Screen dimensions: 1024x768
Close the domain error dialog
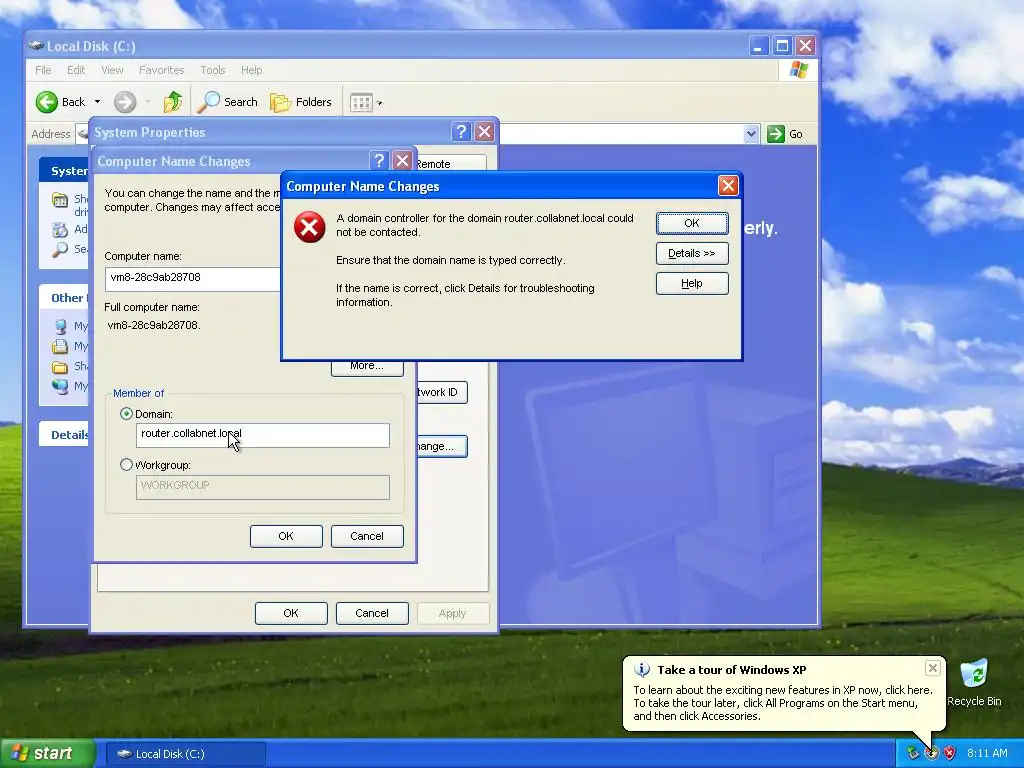tap(728, 186)
